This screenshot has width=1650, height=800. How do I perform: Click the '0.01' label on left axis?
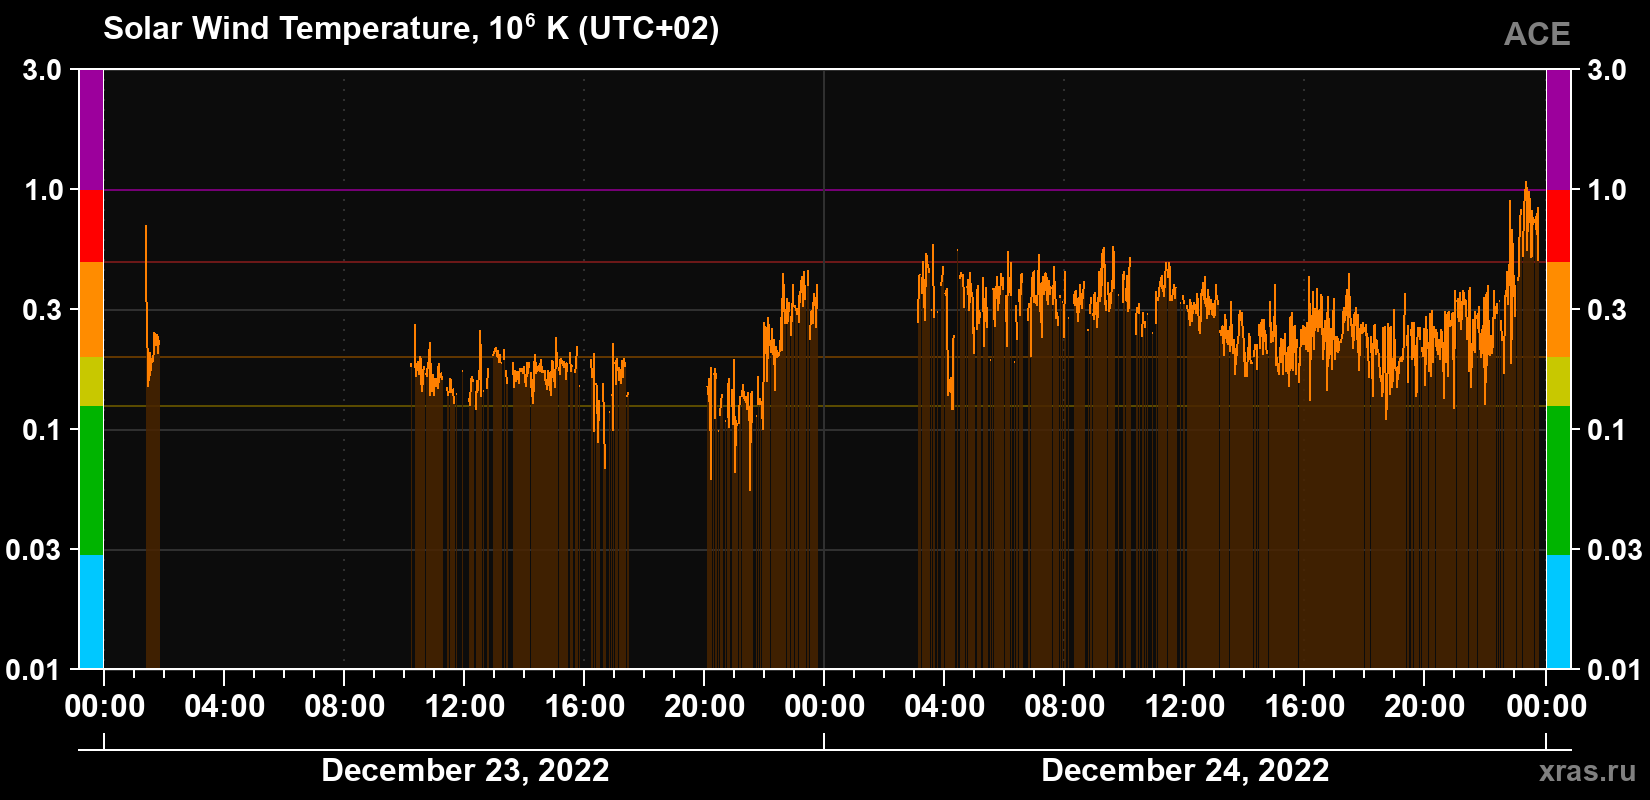pos(34,669)
